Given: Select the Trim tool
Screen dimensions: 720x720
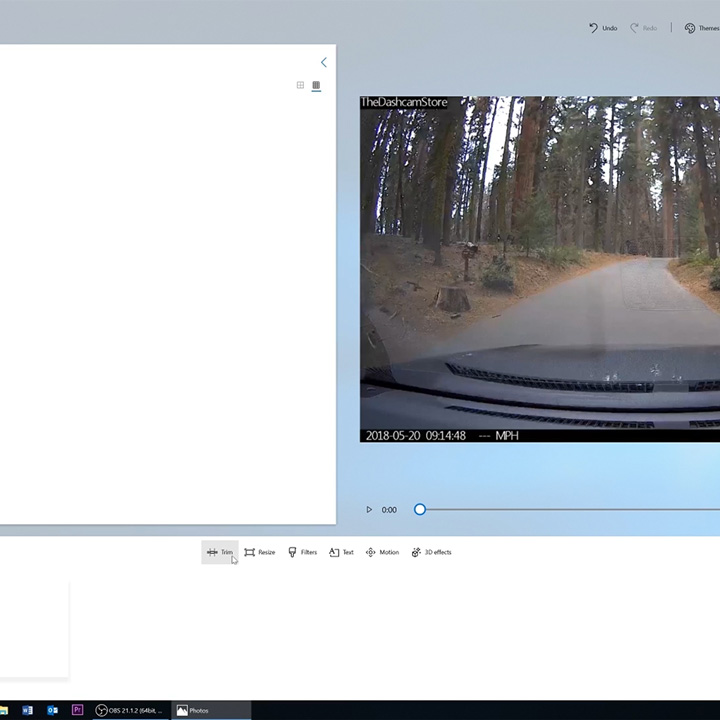Looking at the screenshot, I should pyautogui.click(x=220, y=552).
